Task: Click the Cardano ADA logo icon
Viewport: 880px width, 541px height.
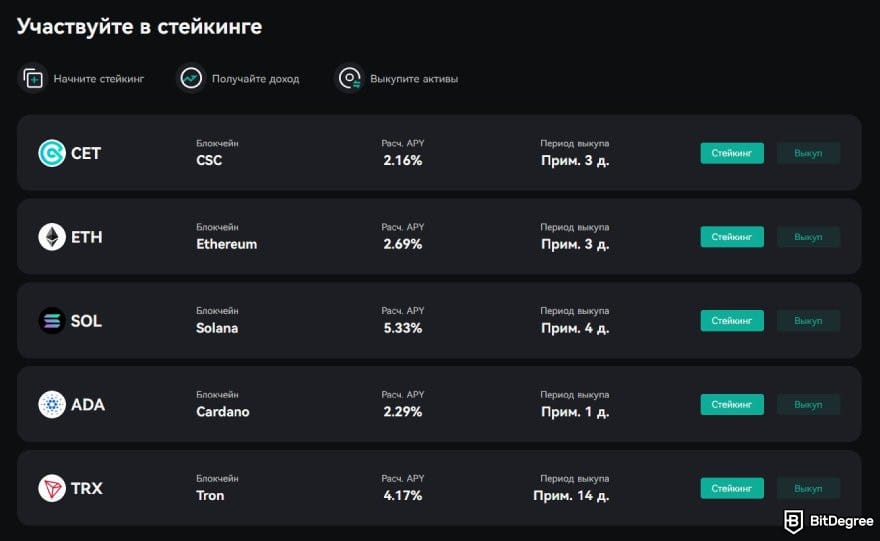Action: 52,405
